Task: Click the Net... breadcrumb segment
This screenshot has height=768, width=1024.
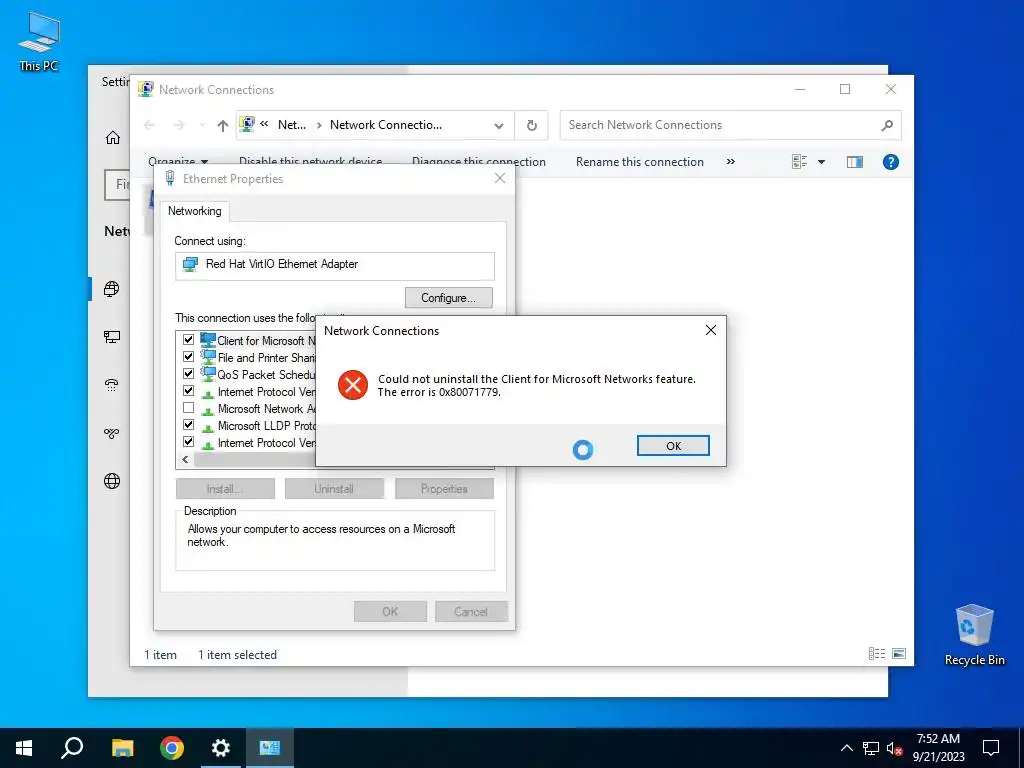Action: click(291, 125)
